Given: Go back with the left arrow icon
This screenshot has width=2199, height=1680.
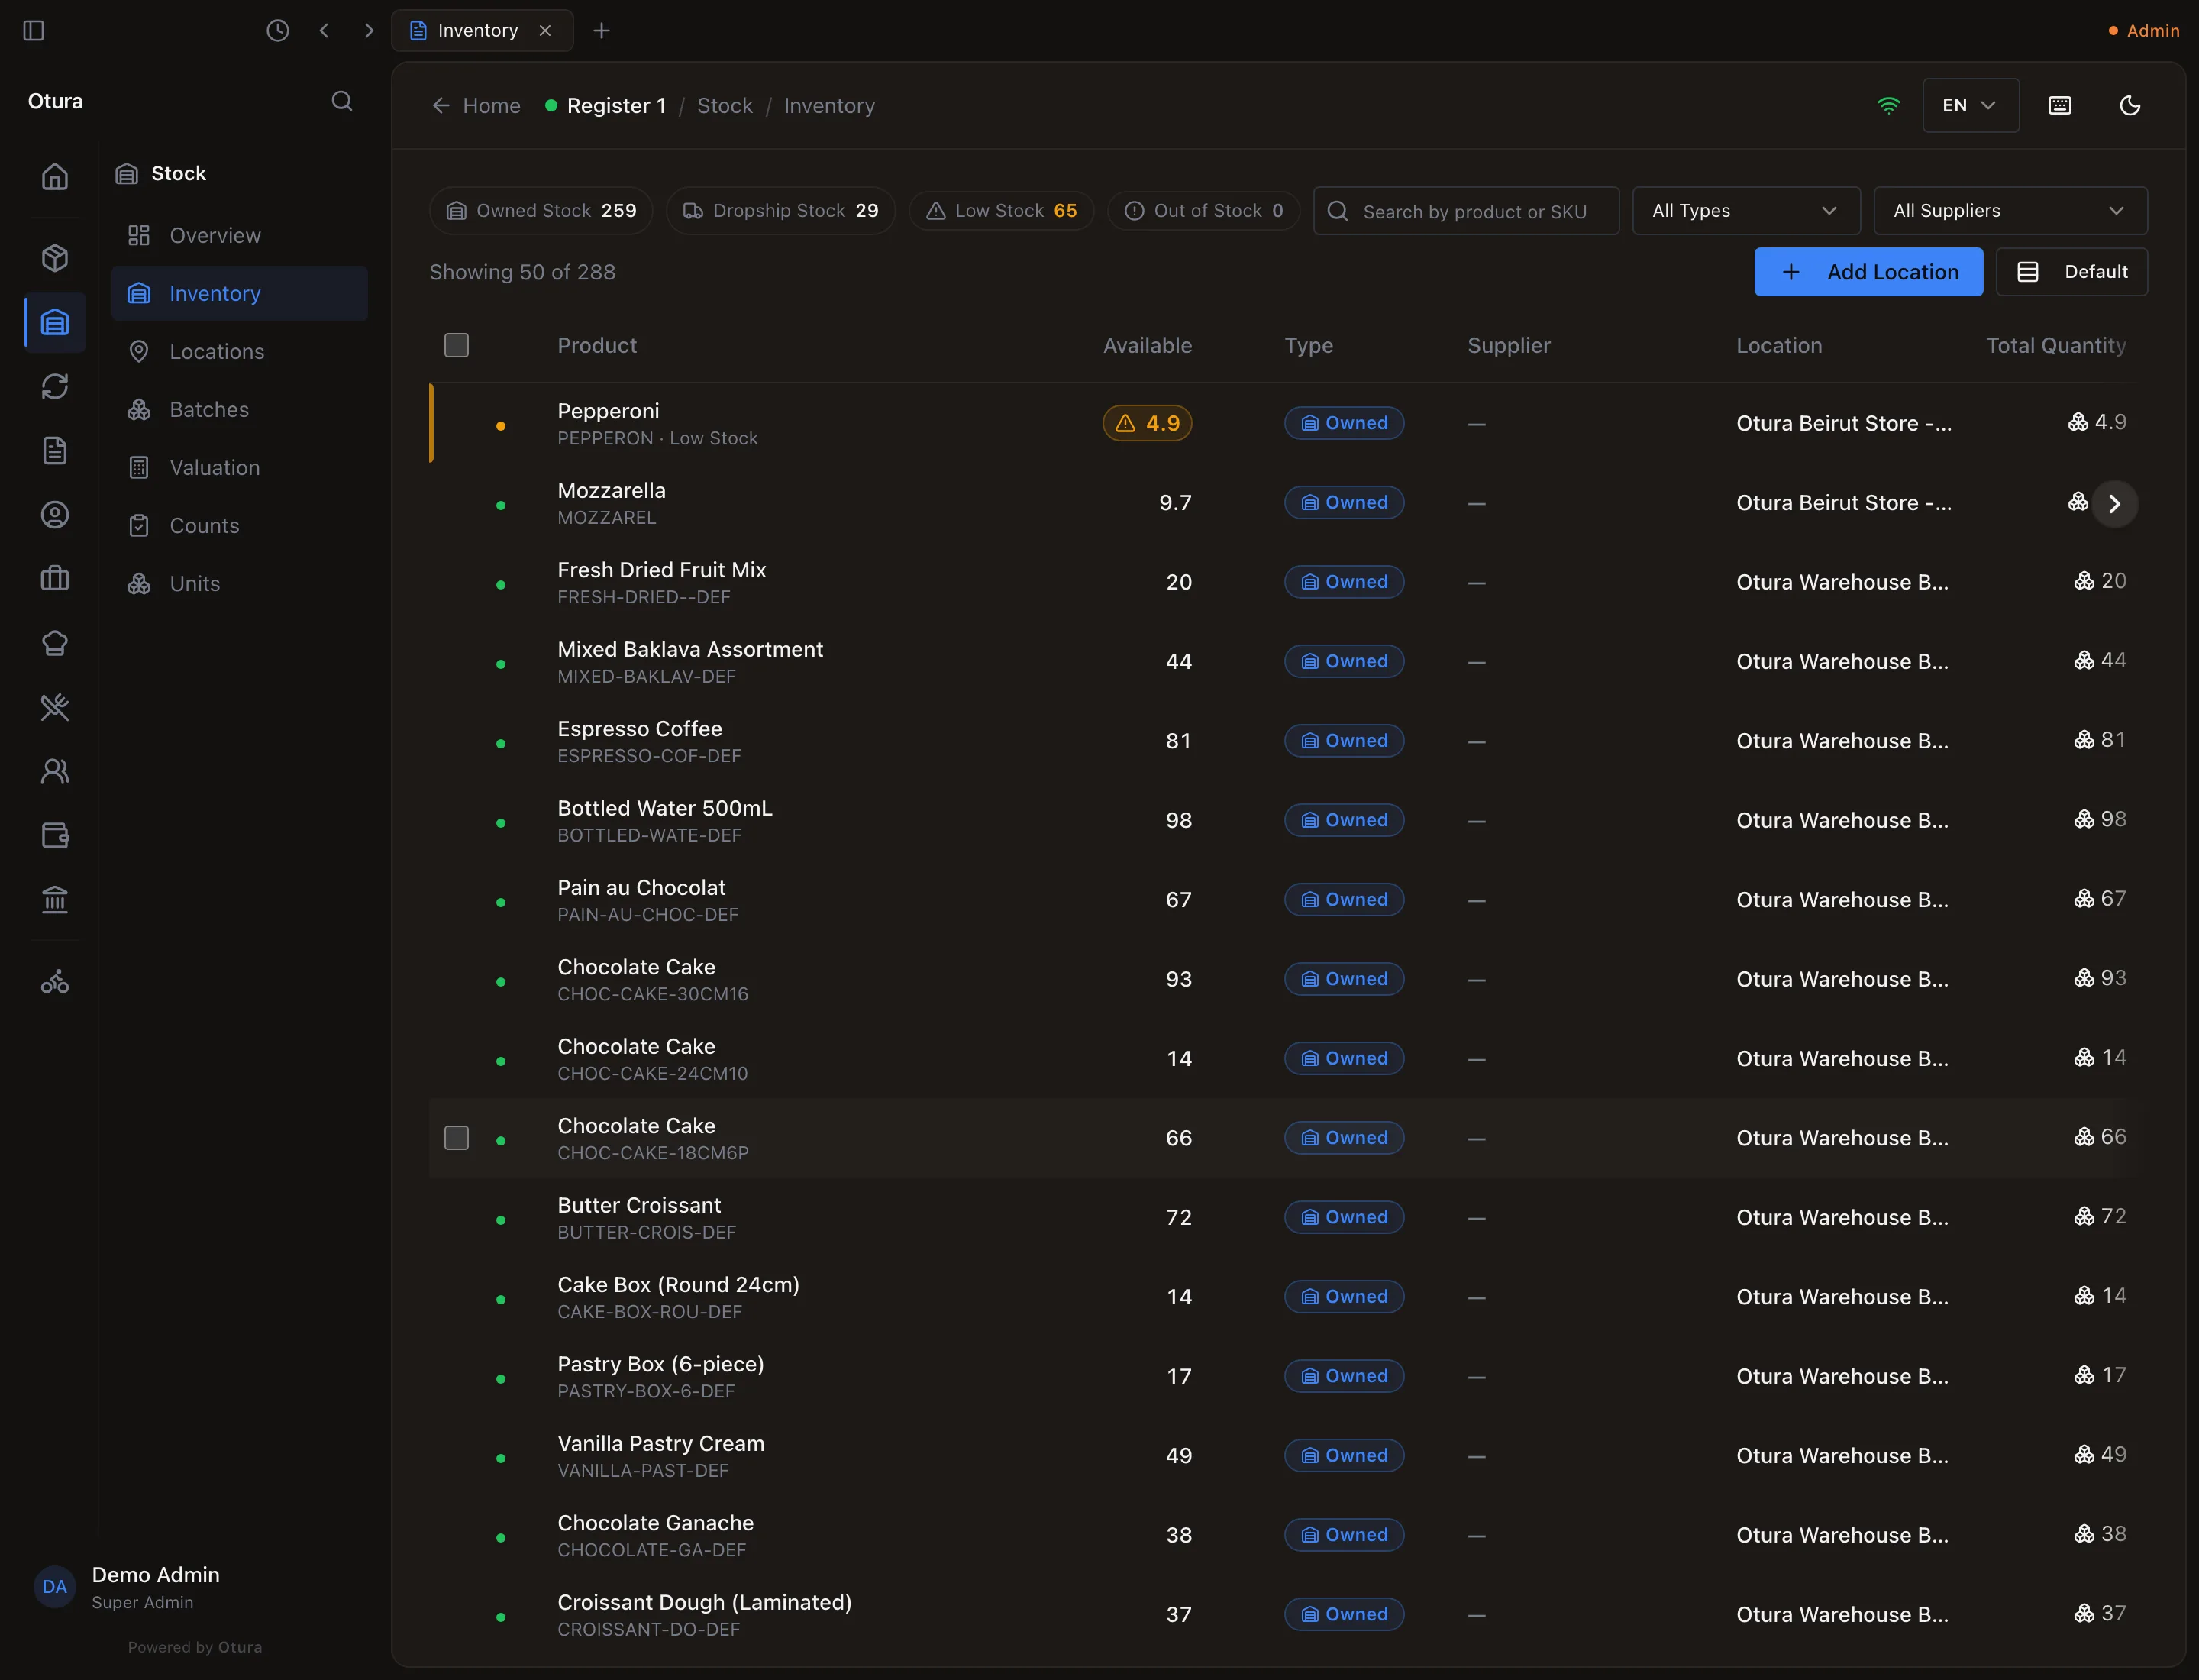Looking at the screenshot, I should pos(324,31).
